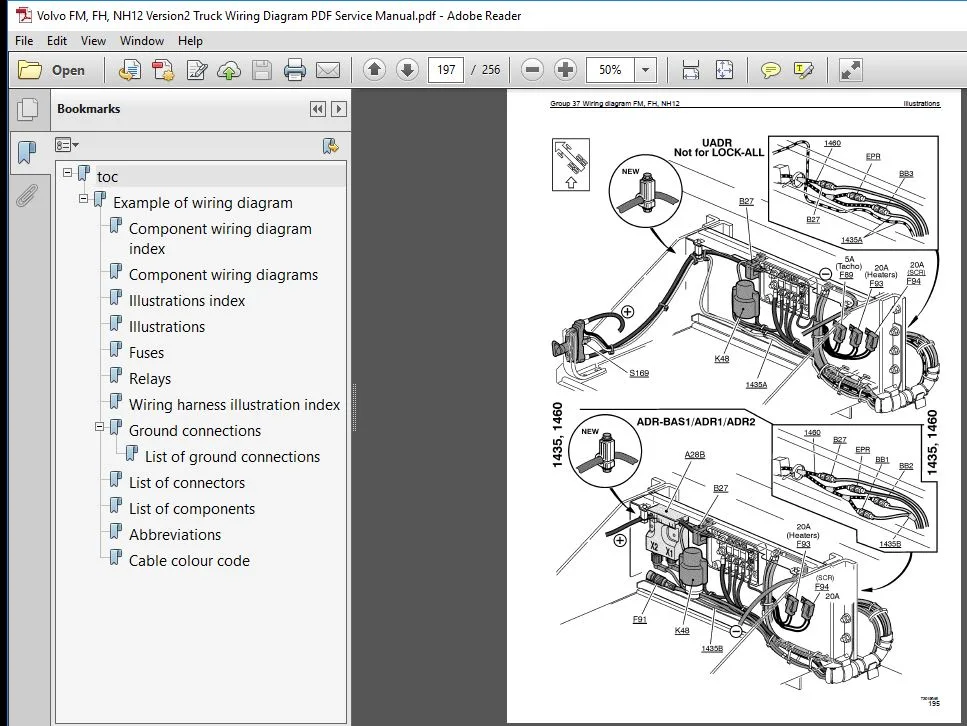Click the highlight text tool icon
Image resolution: width=967 pixels, height=726 pixels.
(x=804, y=70)
